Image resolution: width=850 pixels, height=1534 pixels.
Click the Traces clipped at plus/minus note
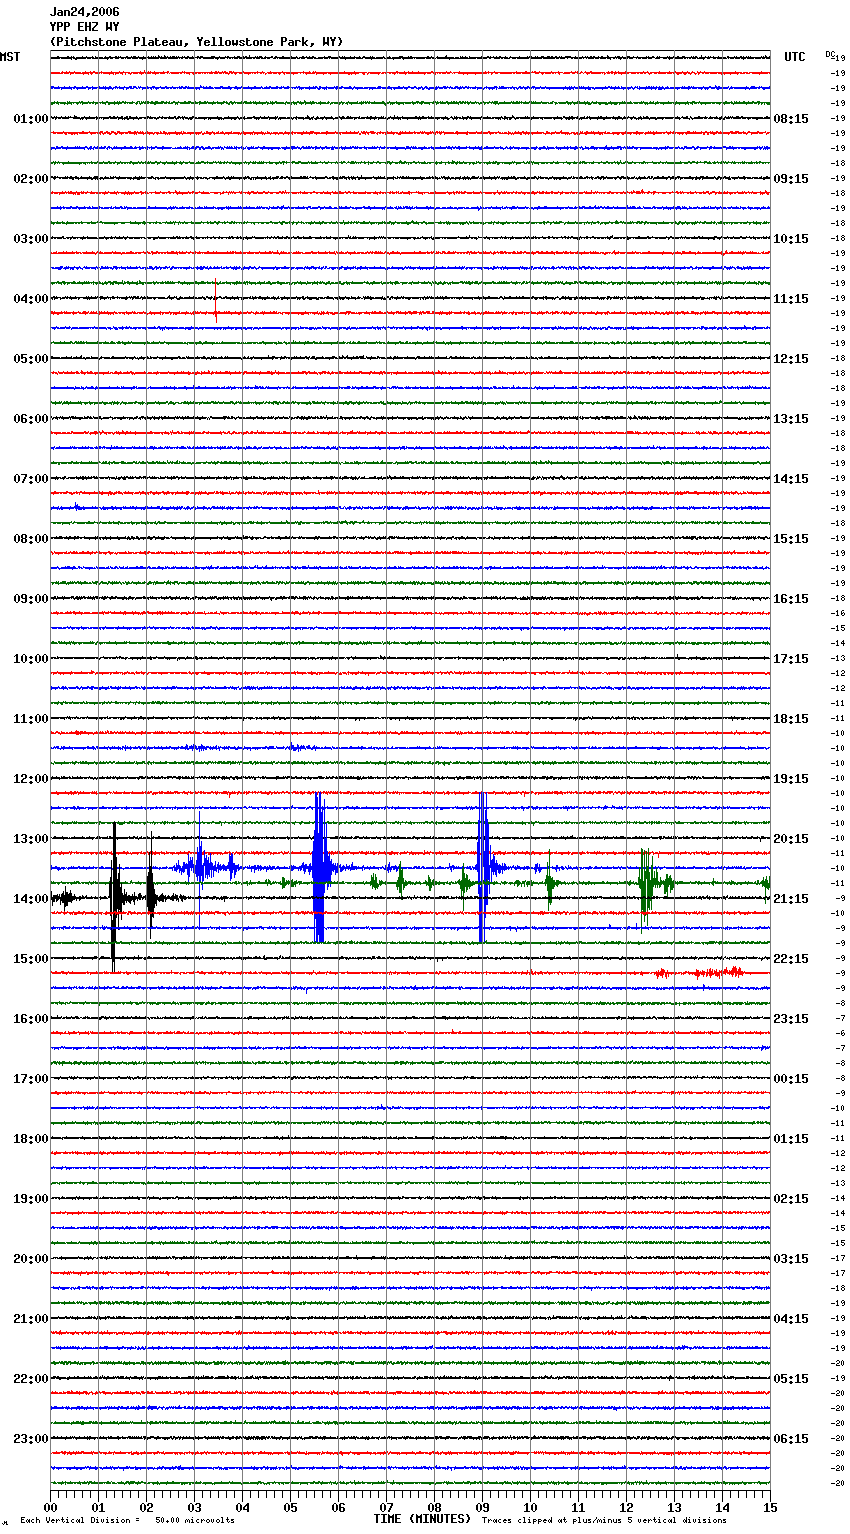pyautogui.click(x=604, y=1521)
